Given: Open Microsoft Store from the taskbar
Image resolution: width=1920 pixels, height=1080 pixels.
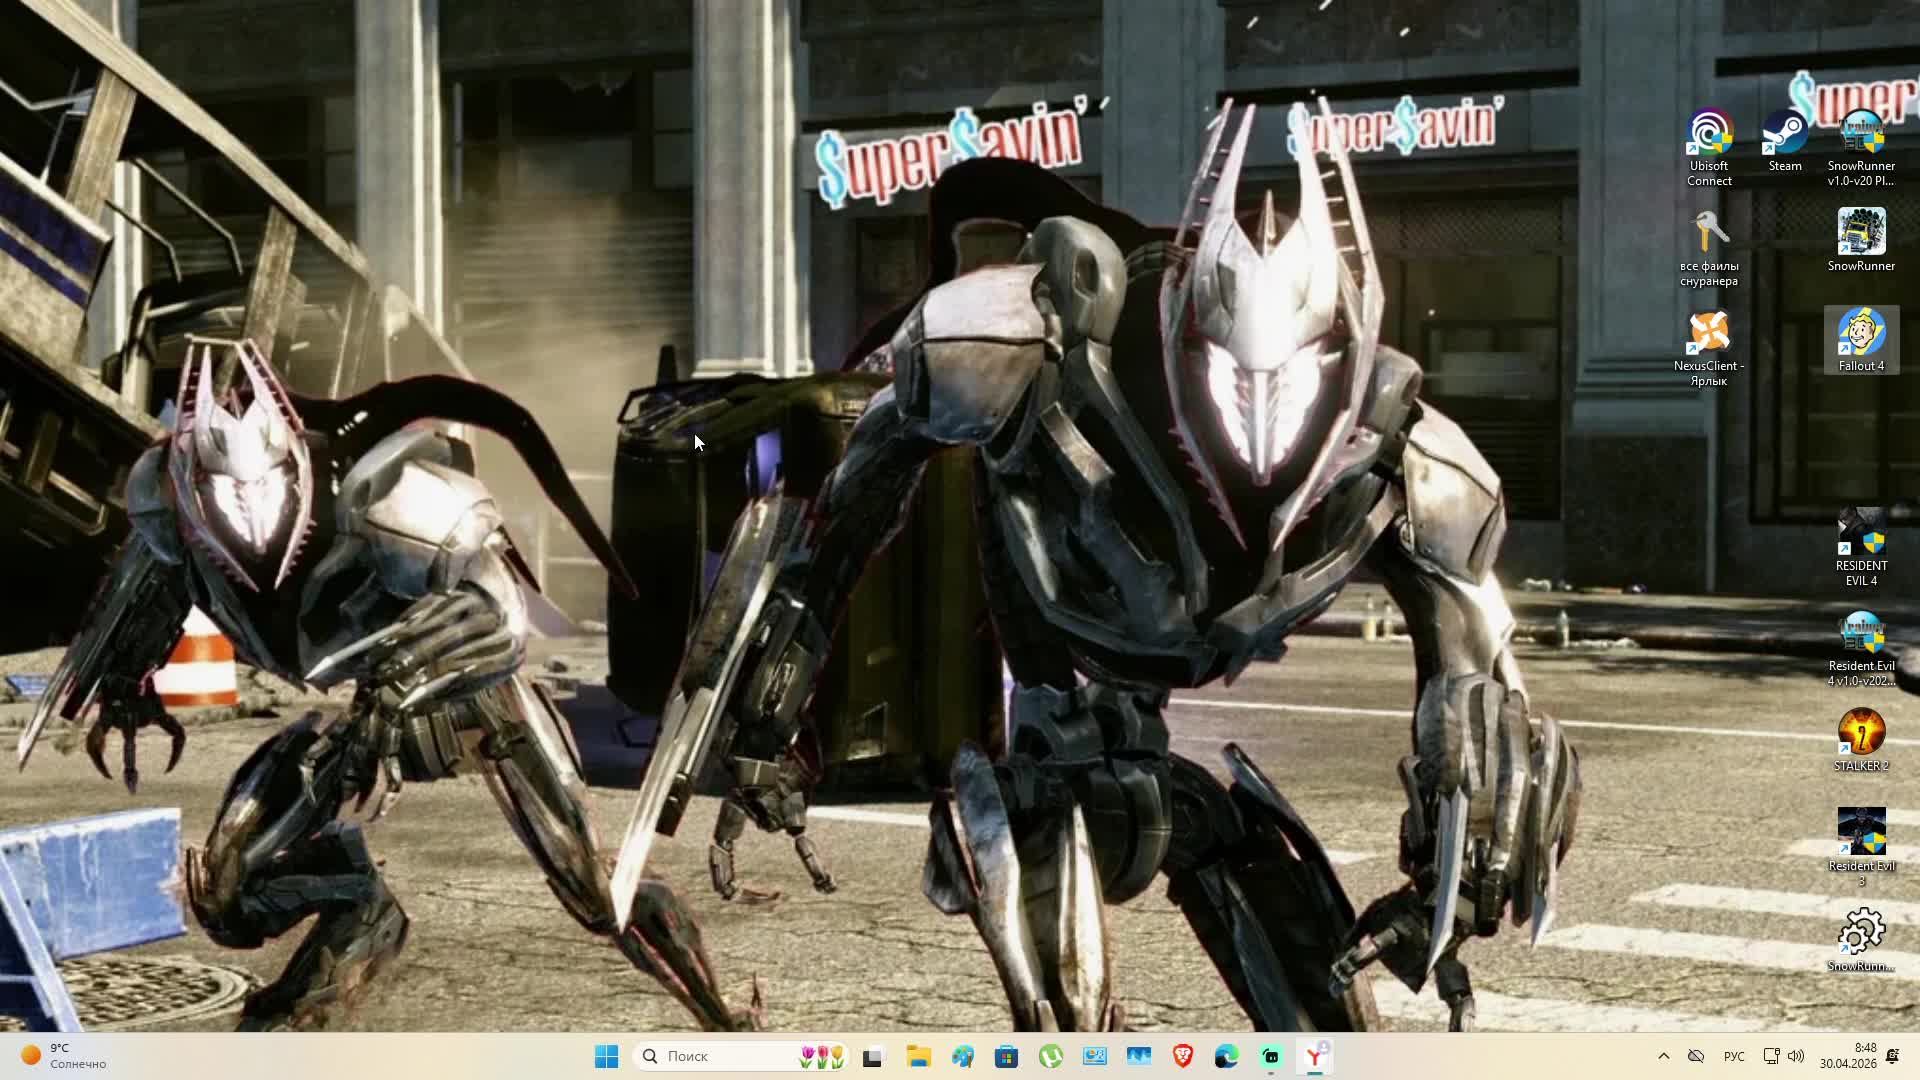Looking at the screenshot, I should pos(1006,1056).
